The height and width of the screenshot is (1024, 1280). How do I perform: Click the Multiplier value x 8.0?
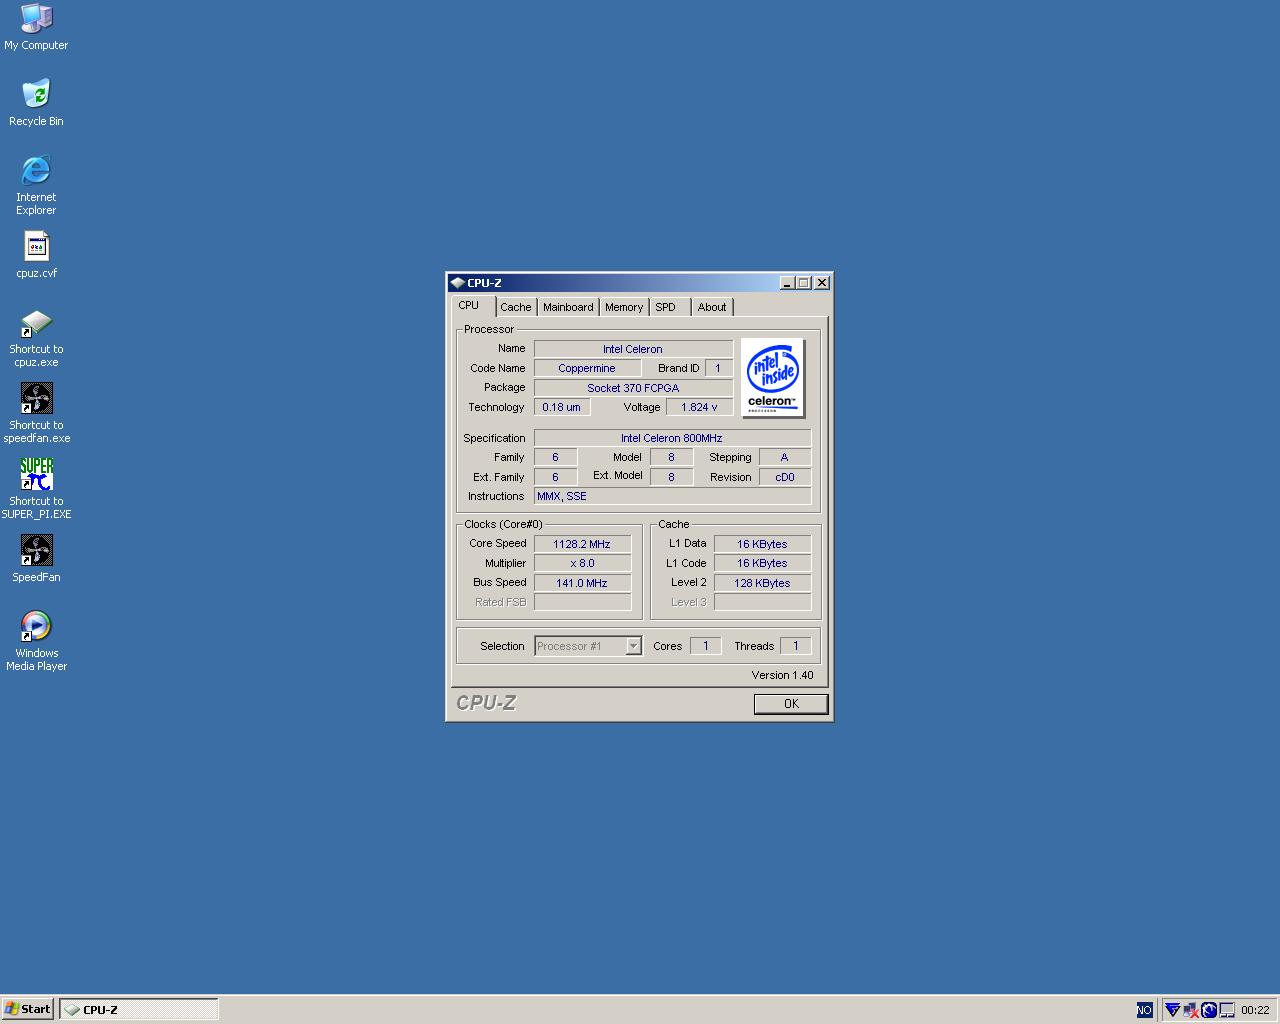[x=582, y=563]
